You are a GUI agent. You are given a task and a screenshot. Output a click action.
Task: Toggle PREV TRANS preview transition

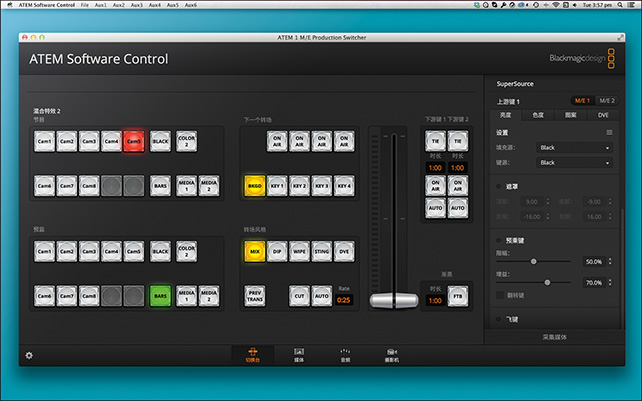pyautogui.click(x=255, y=296)
